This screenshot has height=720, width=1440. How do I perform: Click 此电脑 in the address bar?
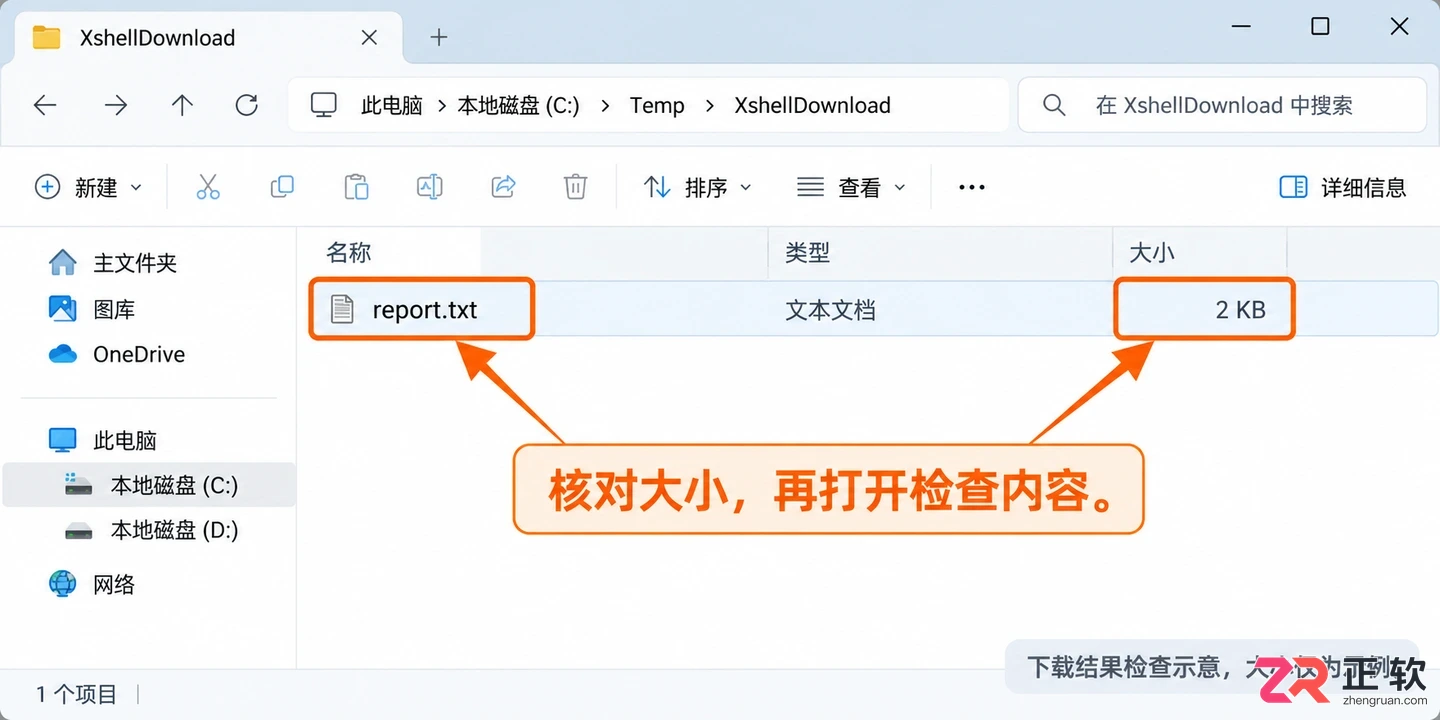point(391,105)
